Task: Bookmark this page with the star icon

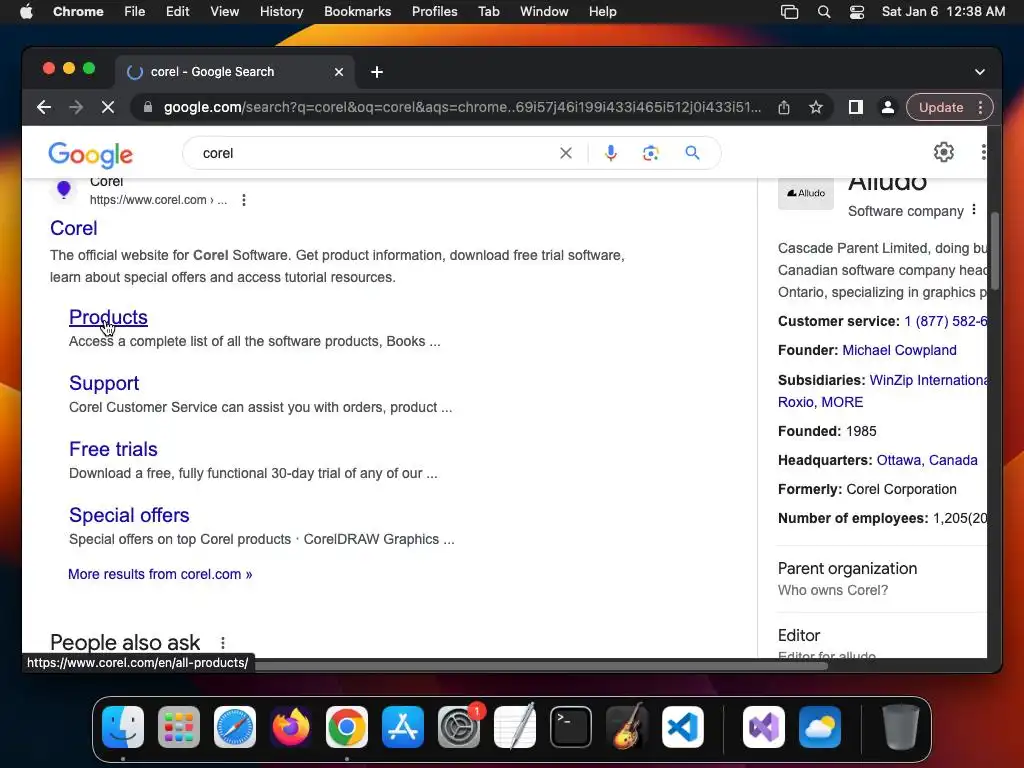Action: point(816,107)
